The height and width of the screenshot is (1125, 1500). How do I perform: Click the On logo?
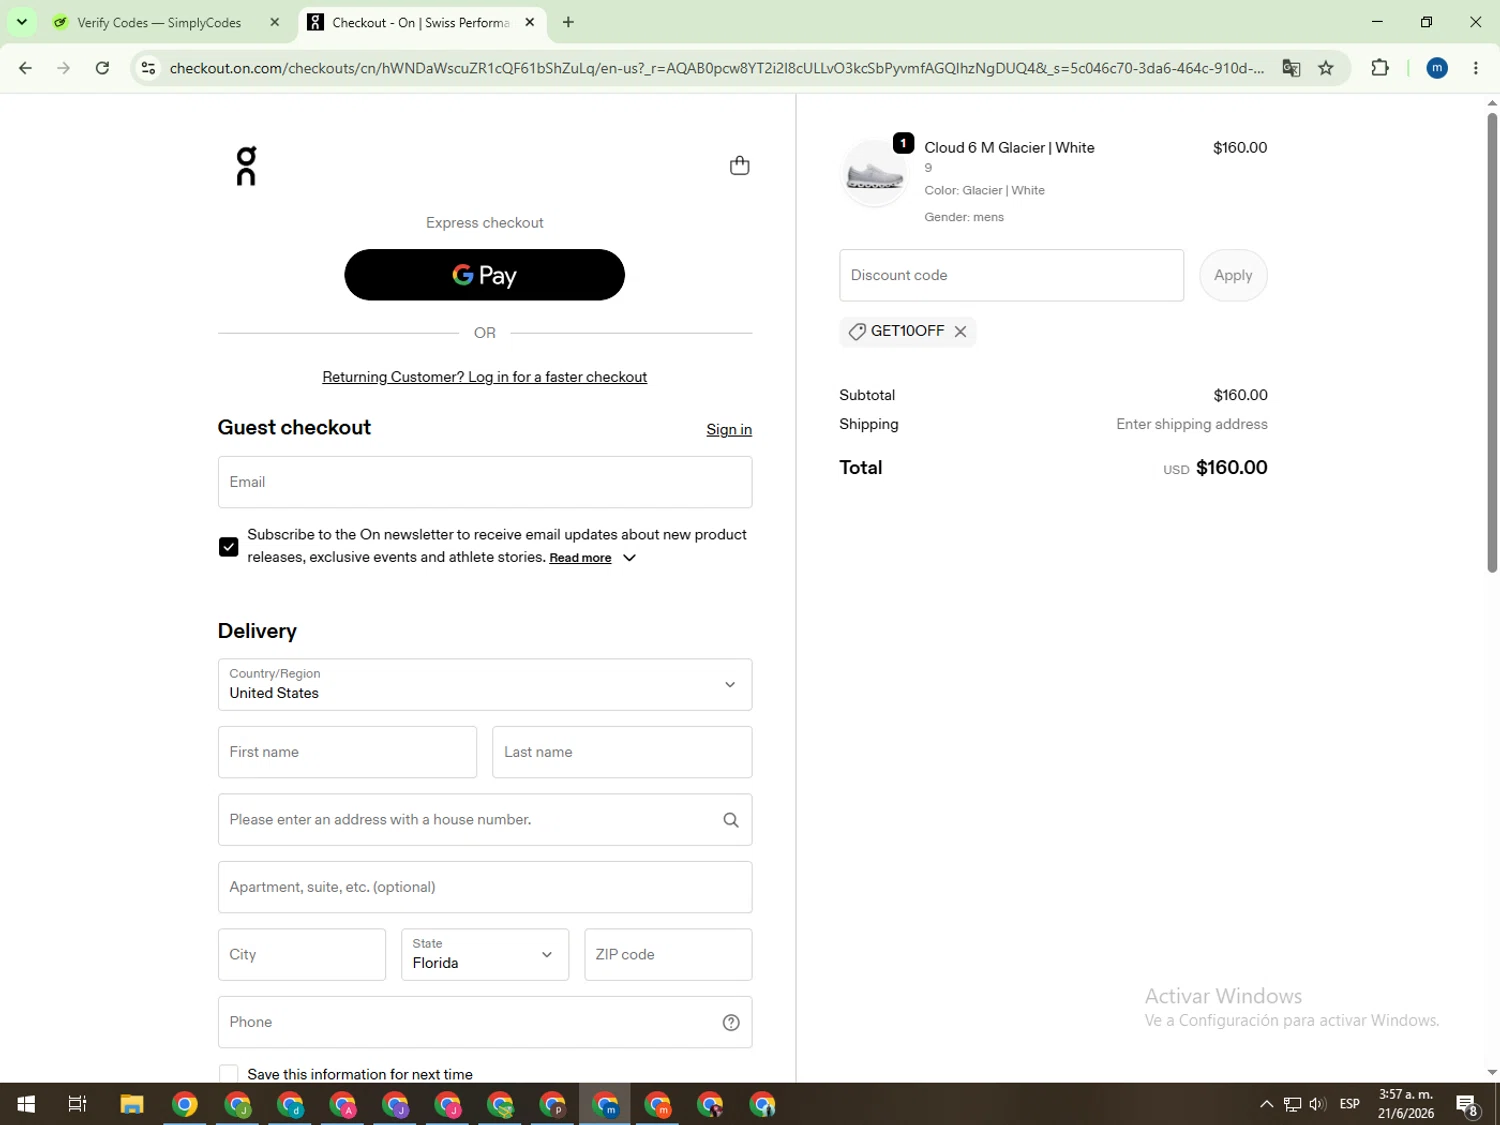[246, 166]
